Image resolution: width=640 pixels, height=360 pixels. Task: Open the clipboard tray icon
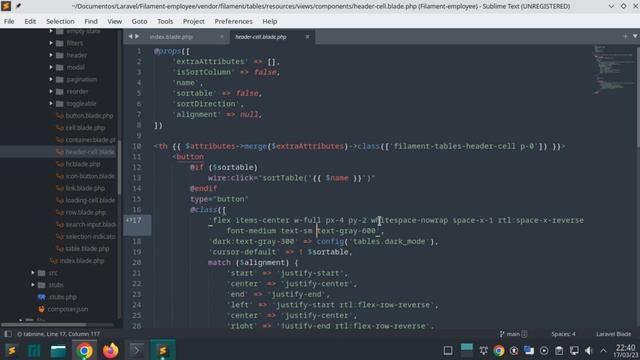tap(559, 350)
